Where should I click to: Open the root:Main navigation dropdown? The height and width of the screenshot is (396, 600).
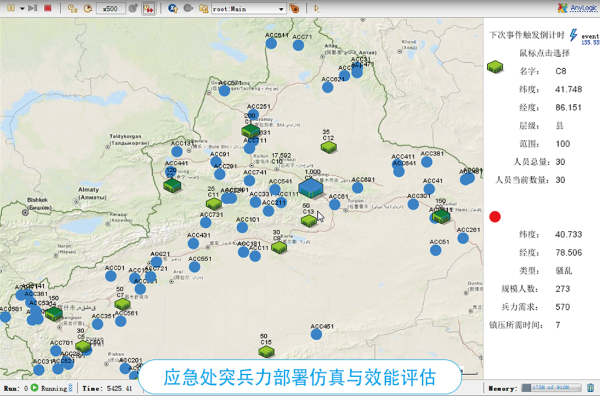[x=249, y=9]
